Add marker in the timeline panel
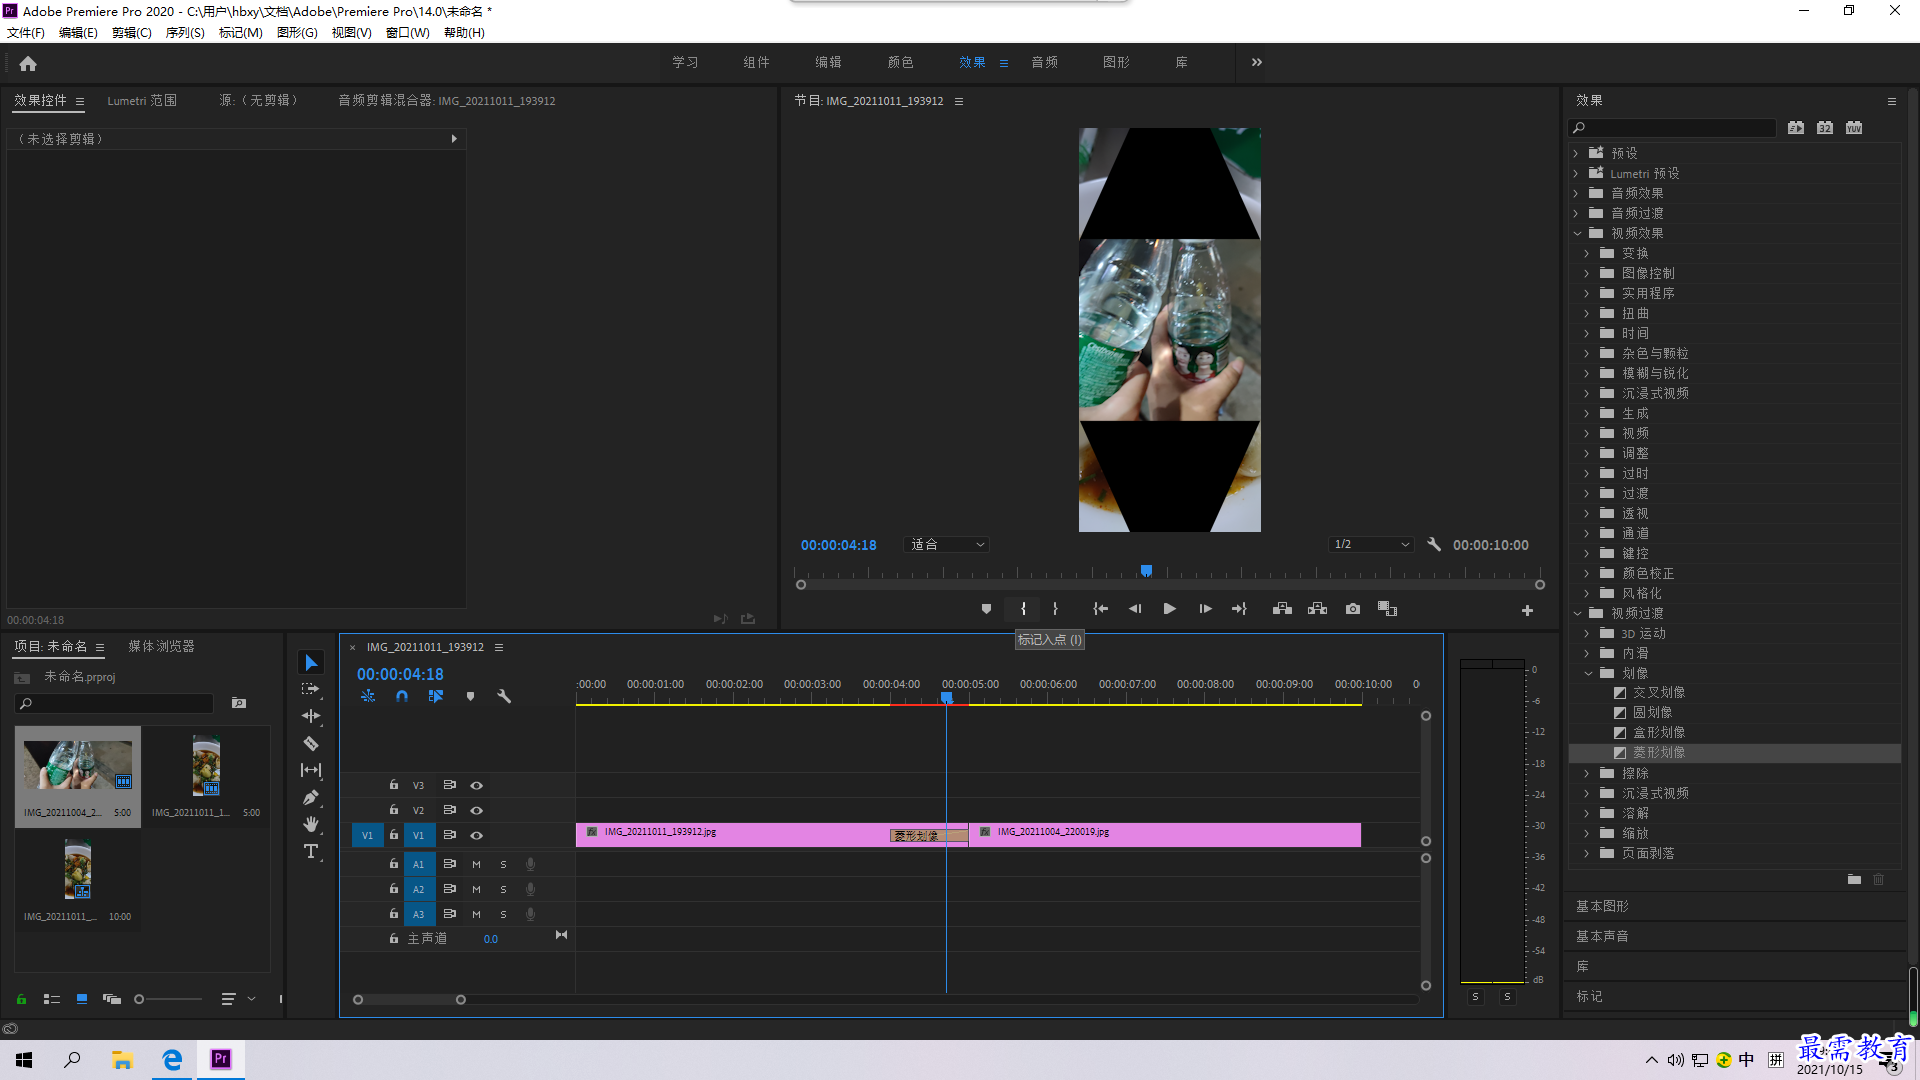The image size is (1920, 1080). tap(470, 696)
